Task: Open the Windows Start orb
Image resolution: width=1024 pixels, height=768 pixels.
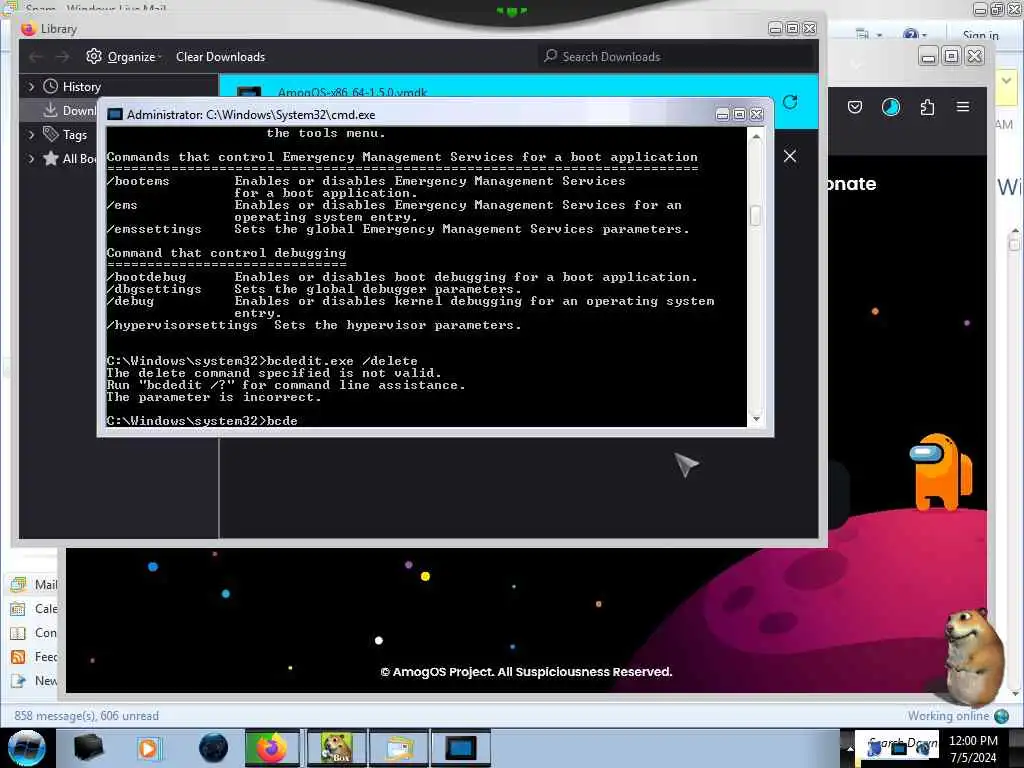Action: pos(26,748)
